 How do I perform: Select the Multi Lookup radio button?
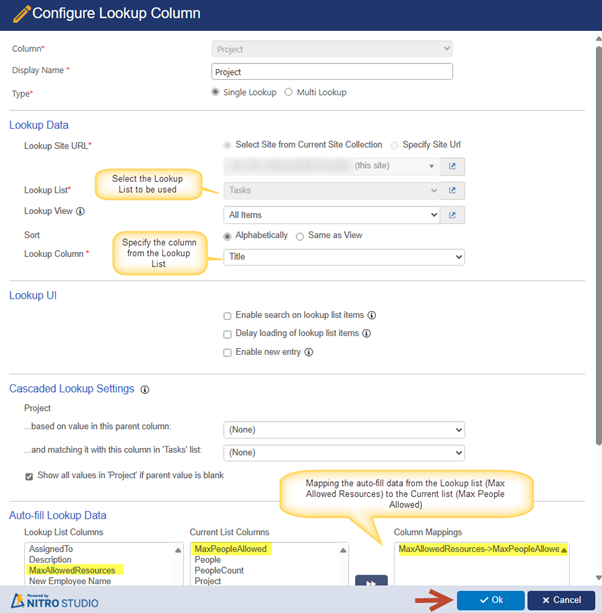point(289,93)
